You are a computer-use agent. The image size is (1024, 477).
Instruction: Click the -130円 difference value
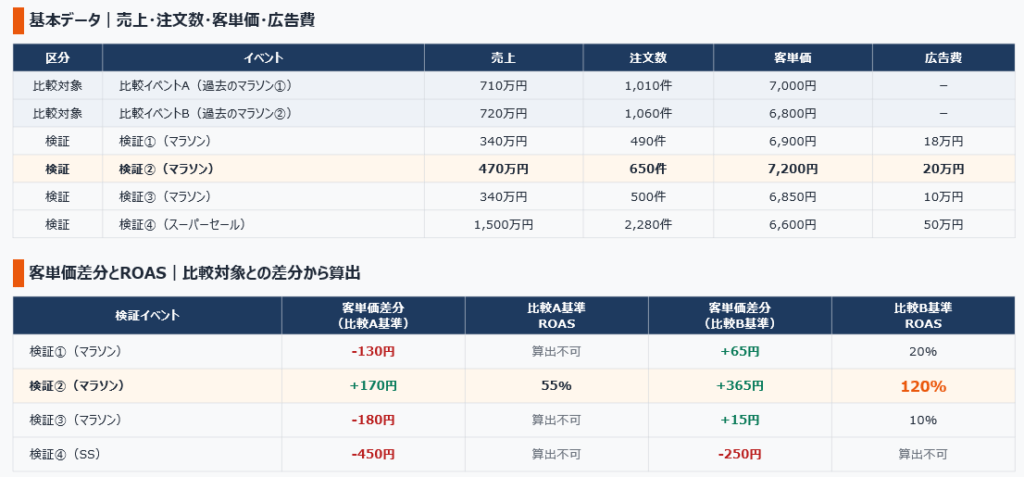point(374,352)
